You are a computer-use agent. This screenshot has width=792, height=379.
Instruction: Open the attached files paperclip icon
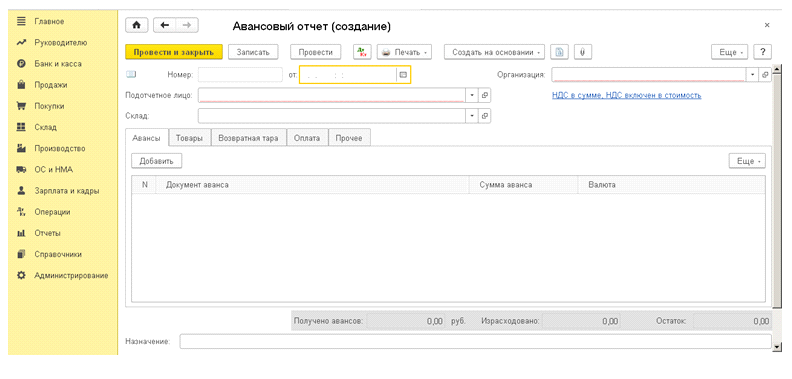582,52
